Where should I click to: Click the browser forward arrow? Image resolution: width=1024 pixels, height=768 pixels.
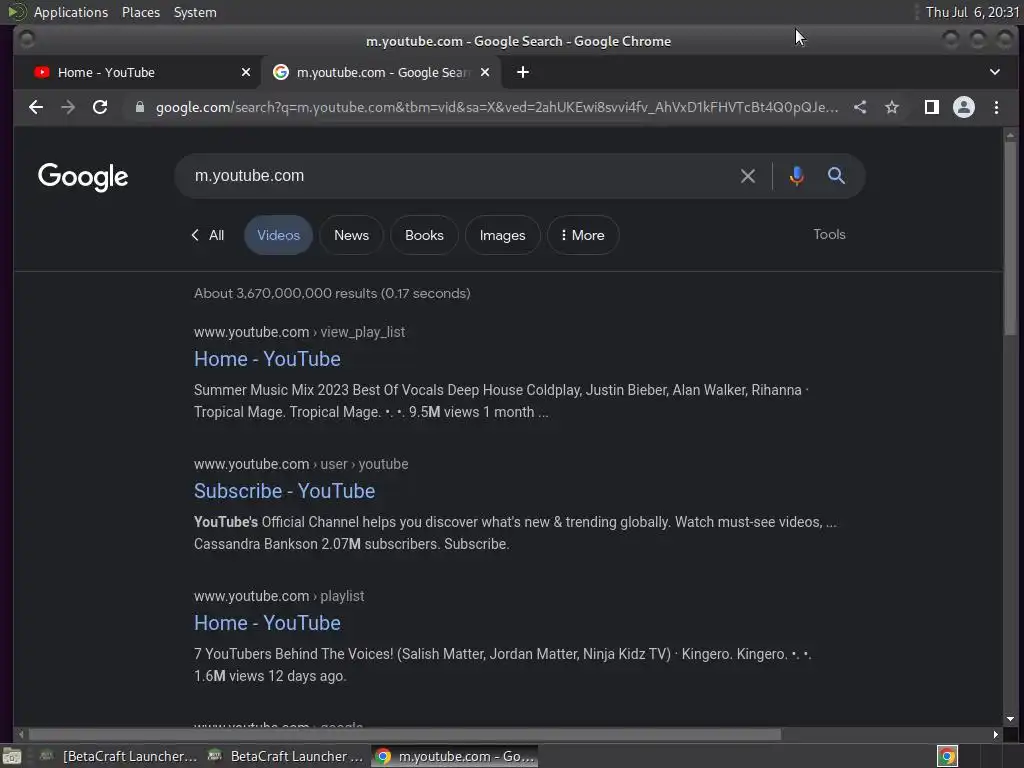[68, 107]
